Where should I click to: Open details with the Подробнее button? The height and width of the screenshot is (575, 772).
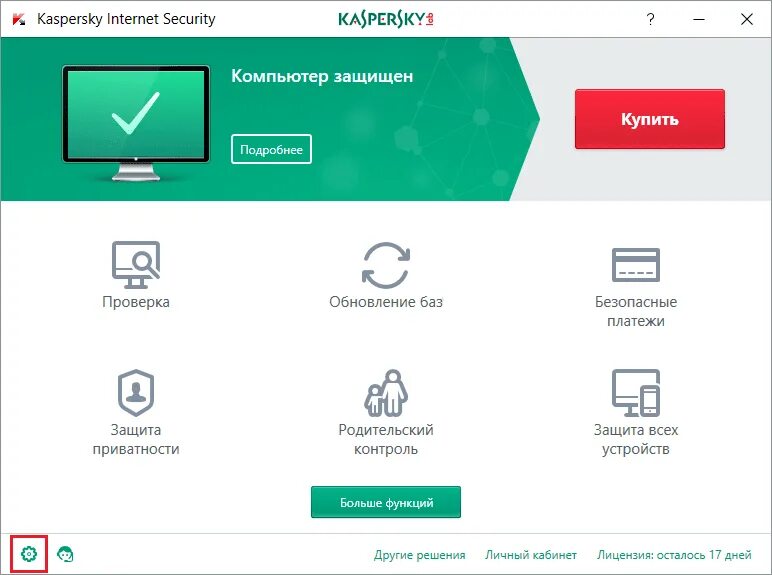[271, 149]
